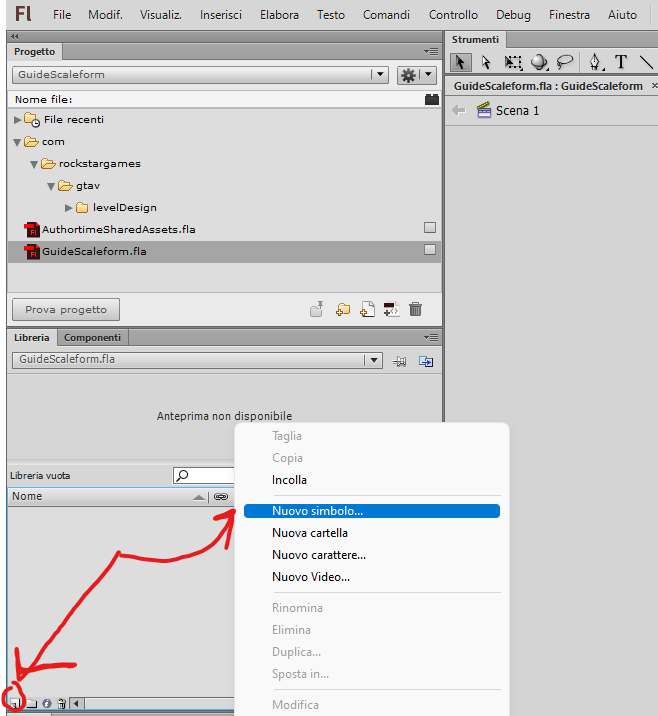Activate the Text tool
658x716 pixels.
tap(621, 62)
